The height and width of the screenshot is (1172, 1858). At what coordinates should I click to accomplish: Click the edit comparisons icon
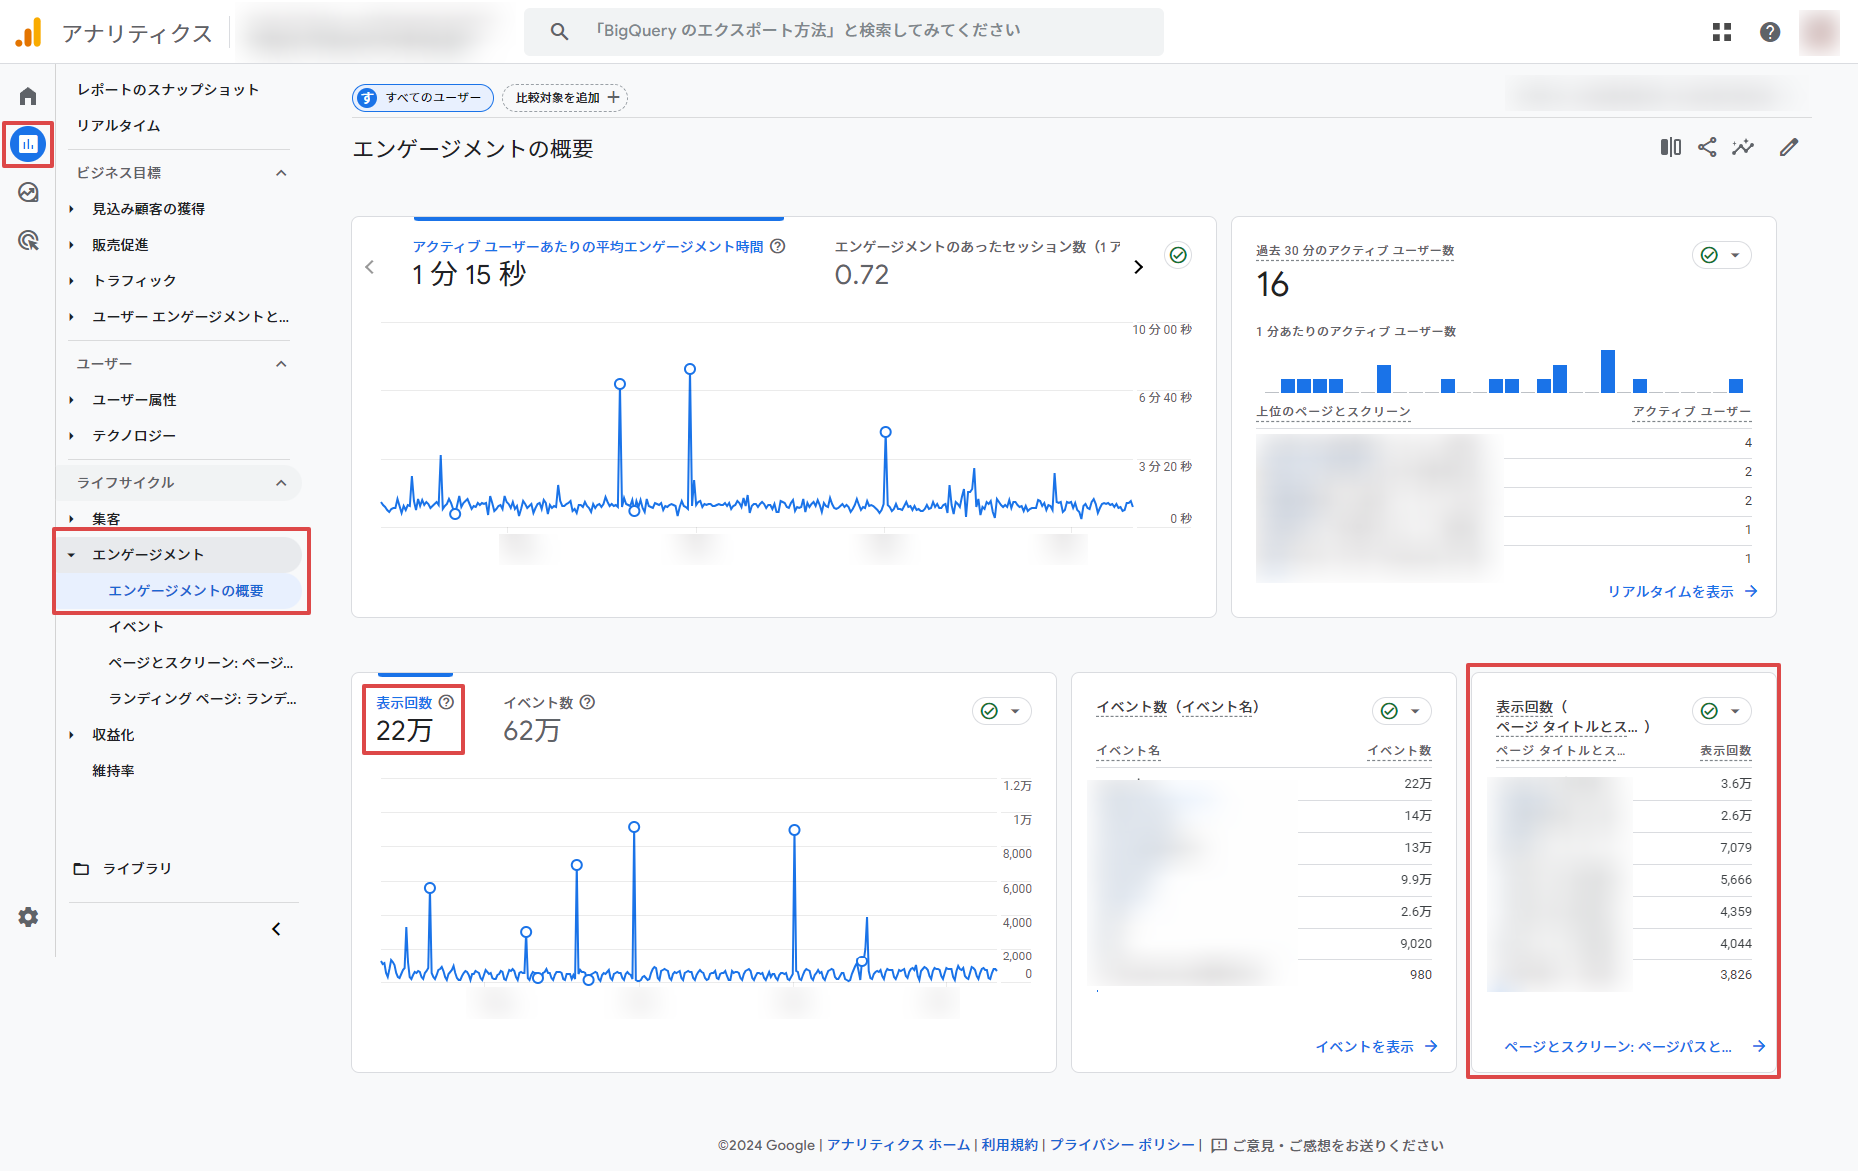pyautogui.click(x=1670, y=147)
